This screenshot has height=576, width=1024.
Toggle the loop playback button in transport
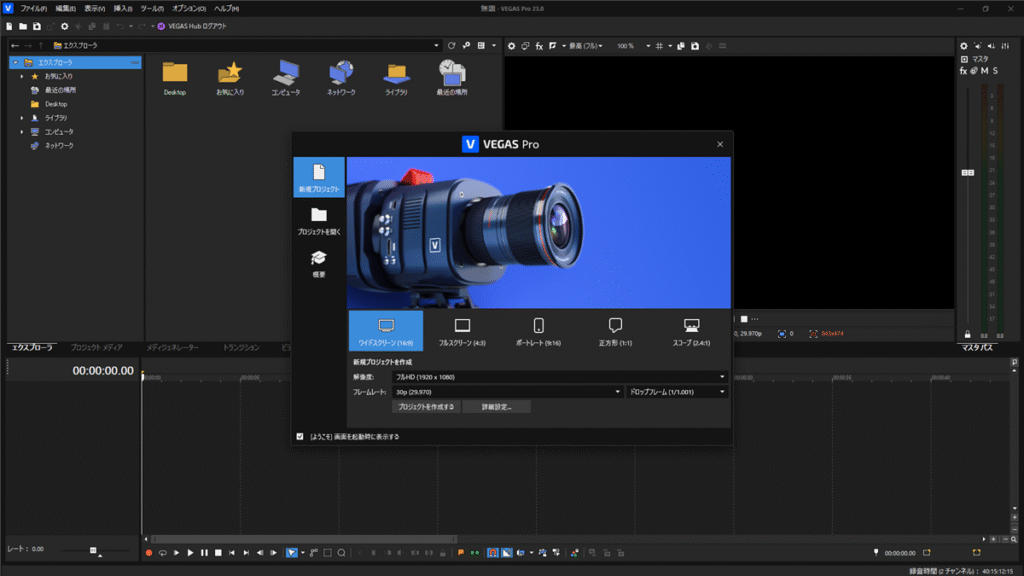coord(162,552)
